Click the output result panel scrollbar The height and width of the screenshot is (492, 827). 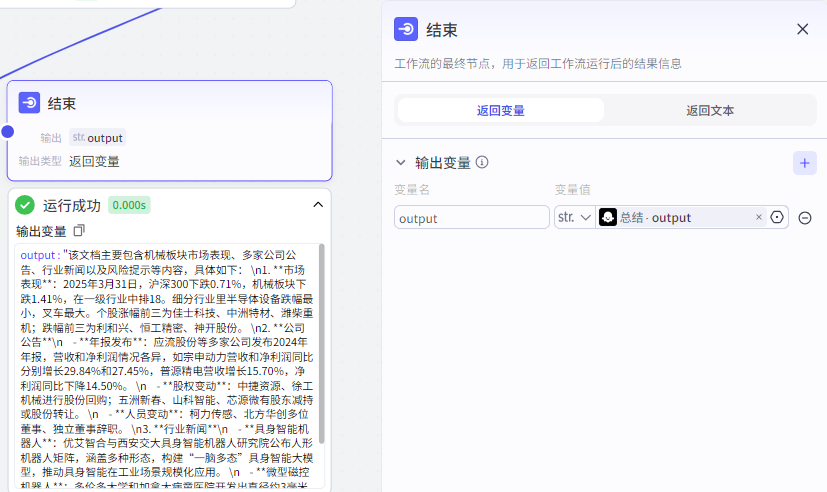coord(321,343)
